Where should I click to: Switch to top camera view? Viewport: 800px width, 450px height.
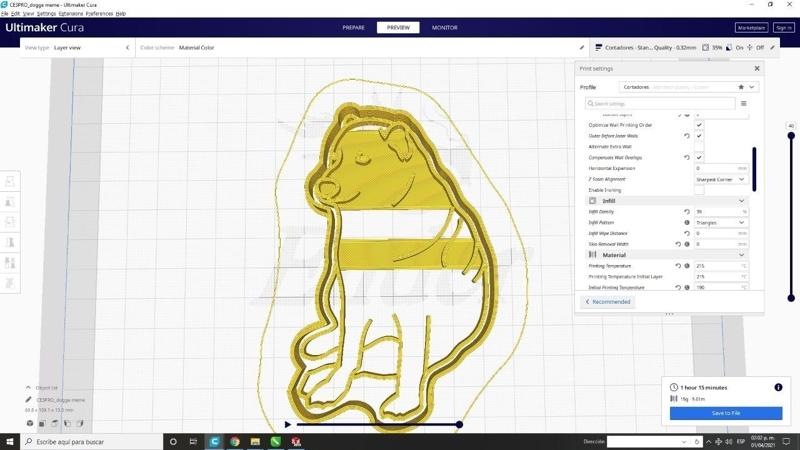coord(55,423)
